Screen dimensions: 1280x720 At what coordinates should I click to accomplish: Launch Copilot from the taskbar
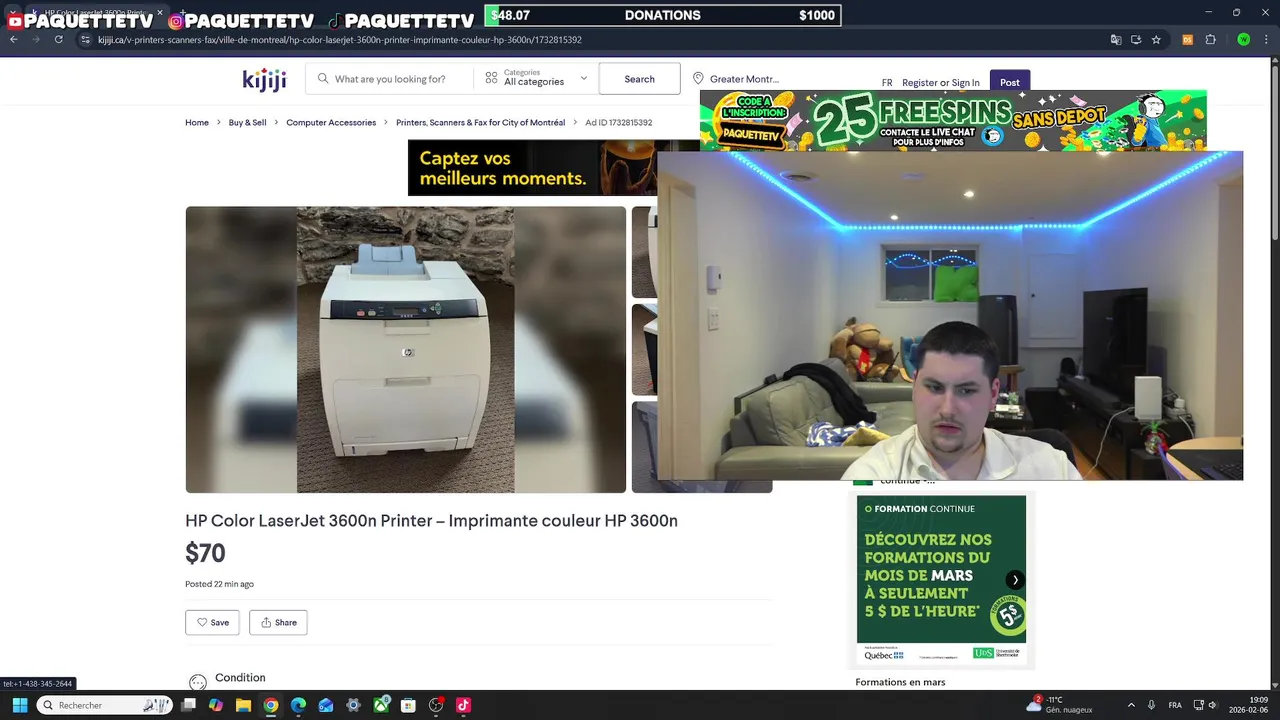pos(215,705)
